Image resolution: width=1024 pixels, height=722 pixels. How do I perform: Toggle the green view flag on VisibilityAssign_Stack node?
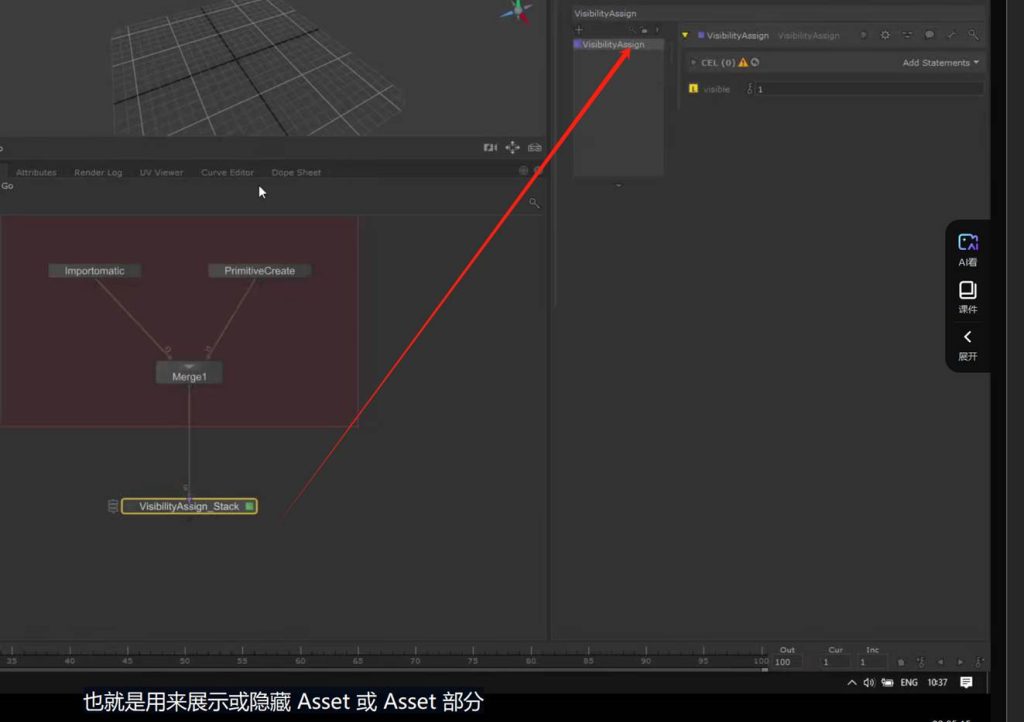(x=249, y=507)
